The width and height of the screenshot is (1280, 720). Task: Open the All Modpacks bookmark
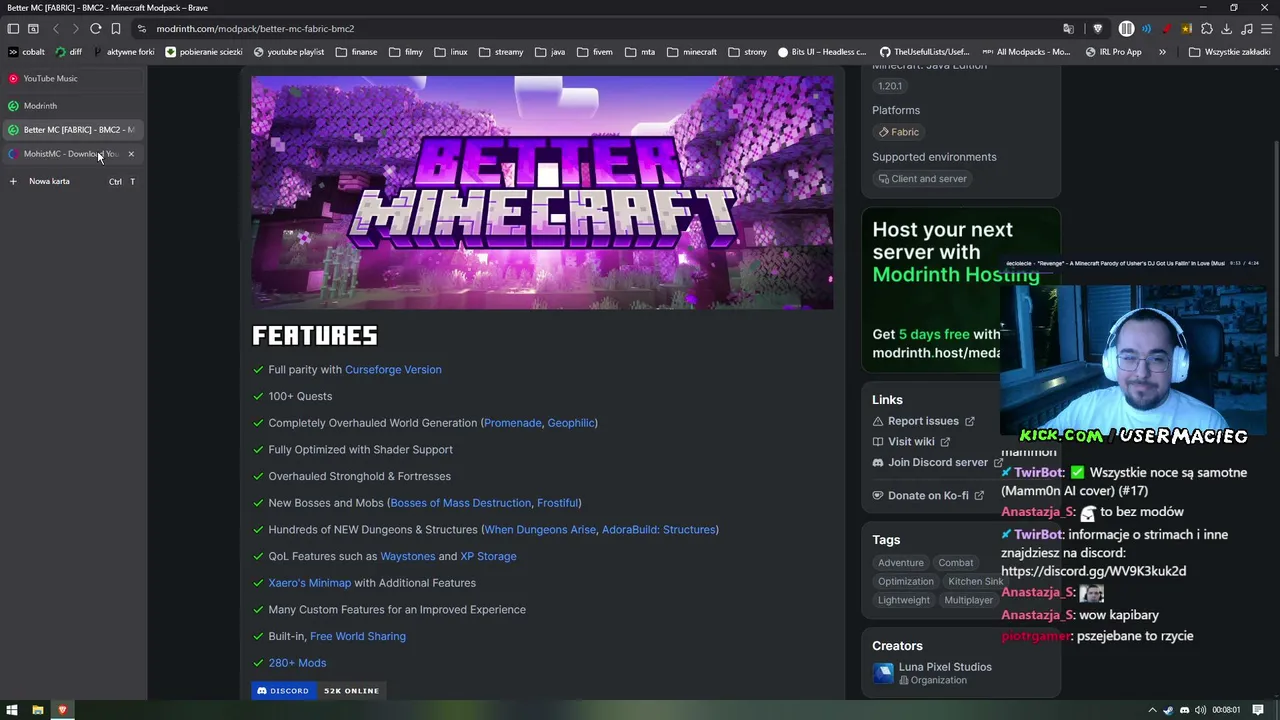[1026, 52]
